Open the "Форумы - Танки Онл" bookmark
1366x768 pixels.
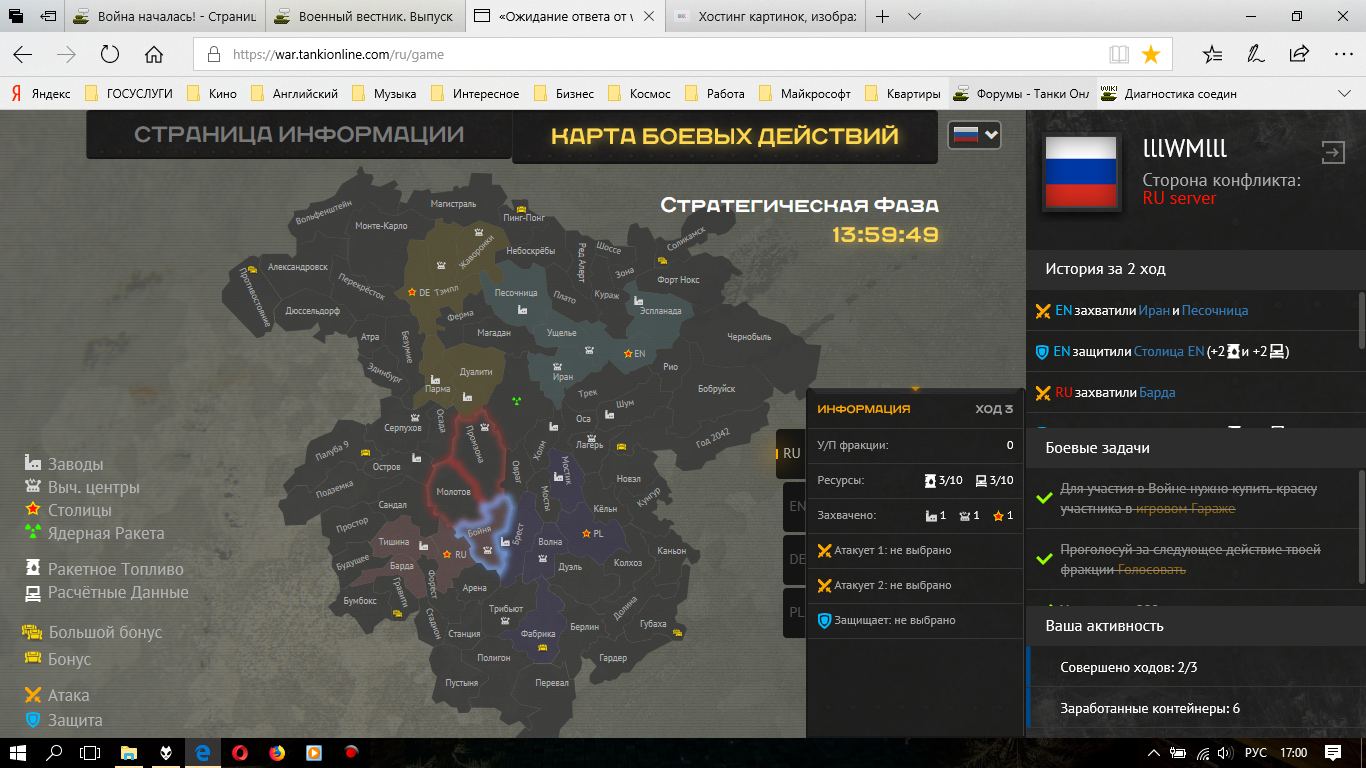click(x=1022, y=94)
